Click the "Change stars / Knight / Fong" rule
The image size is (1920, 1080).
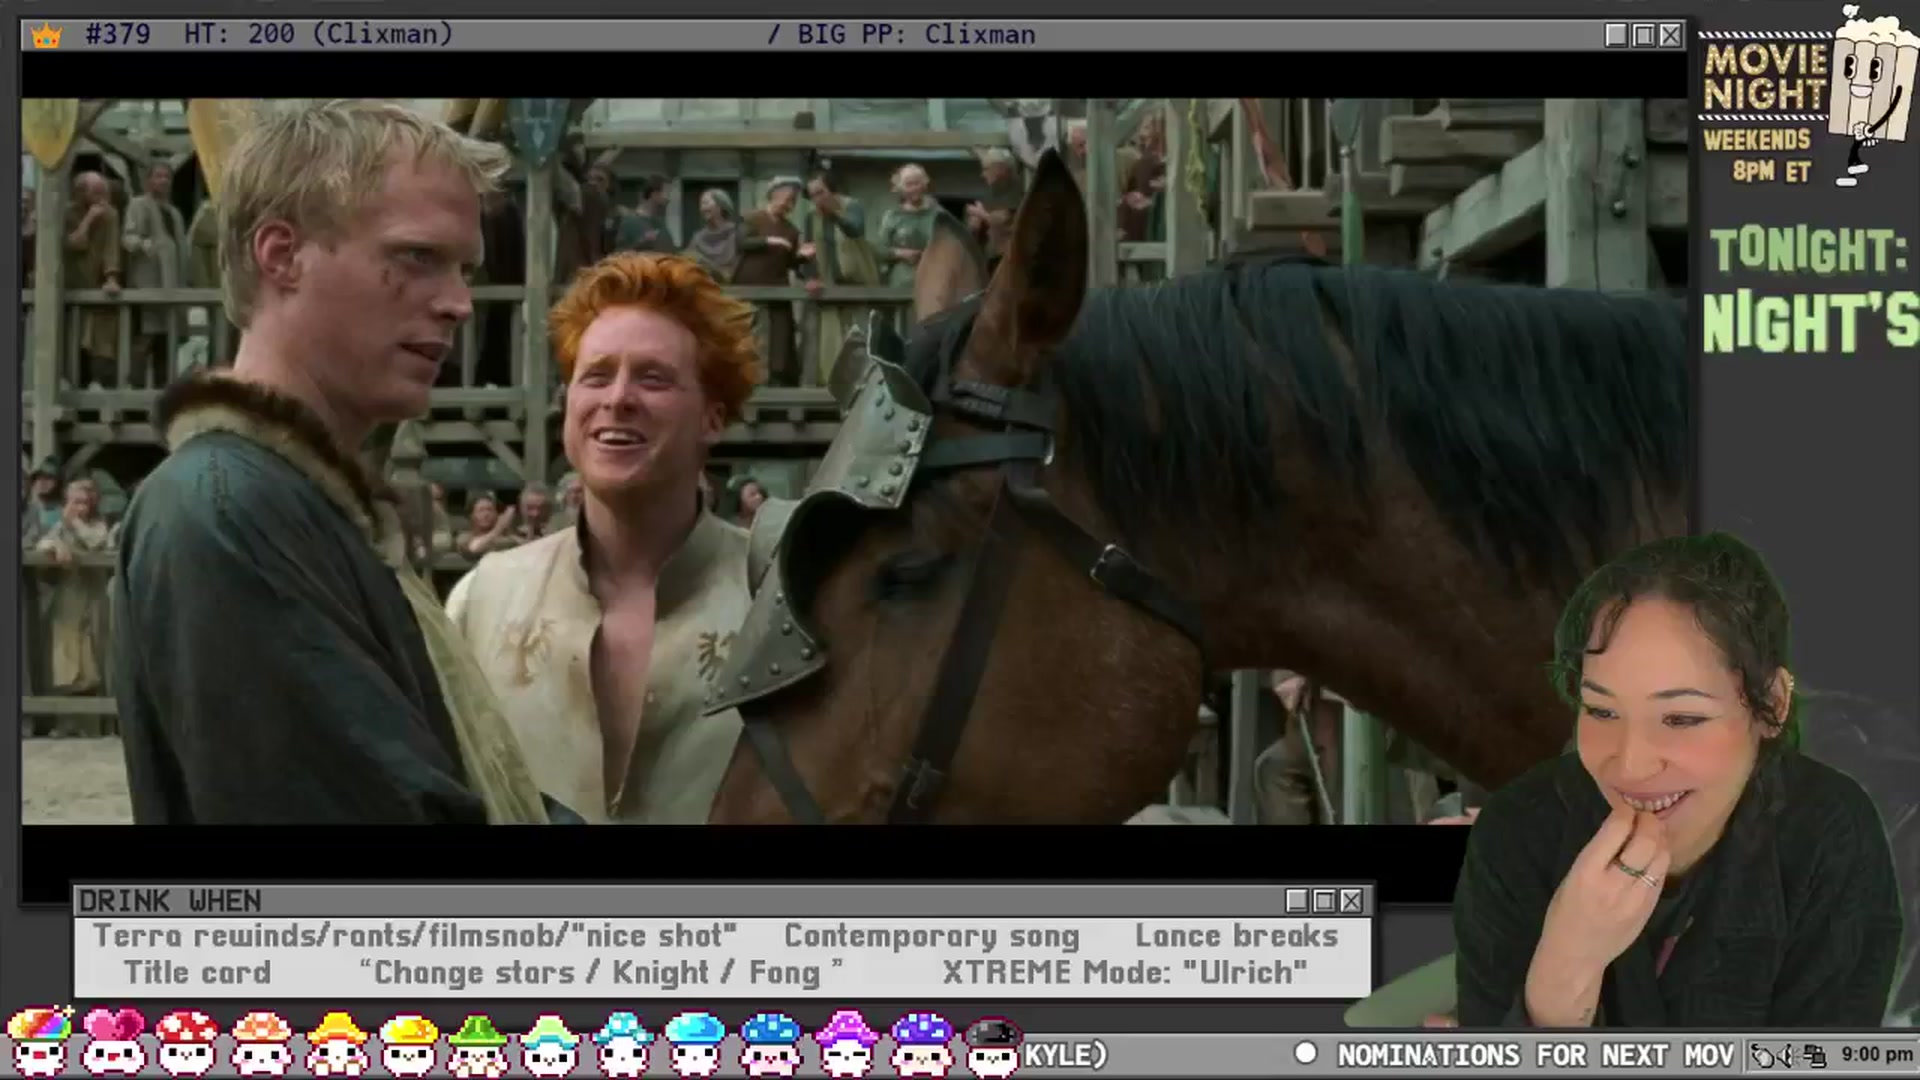point(601,972)
